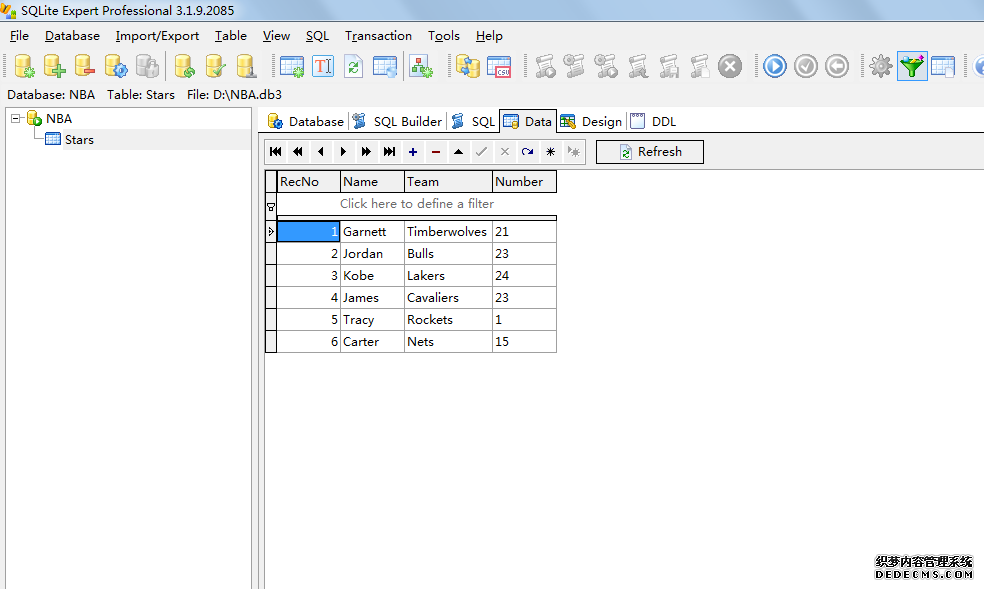Toggle the funnel filter toolbar button
984x589 pixels.
tap(911, 66)
